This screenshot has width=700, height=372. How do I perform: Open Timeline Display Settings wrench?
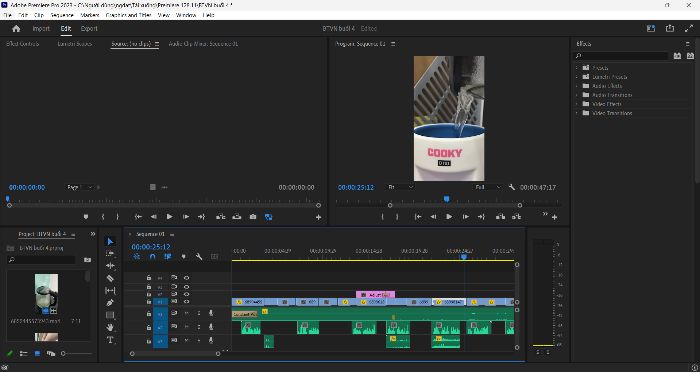pyautogui.click(x=199, y=257)
